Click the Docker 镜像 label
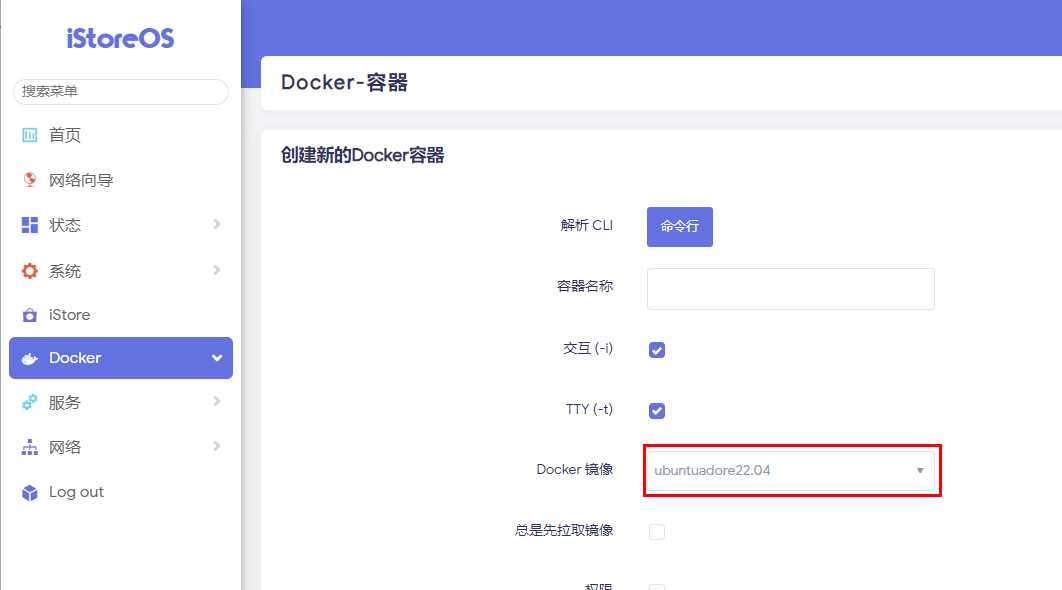Screen dimensions: 1062x590 574,469
